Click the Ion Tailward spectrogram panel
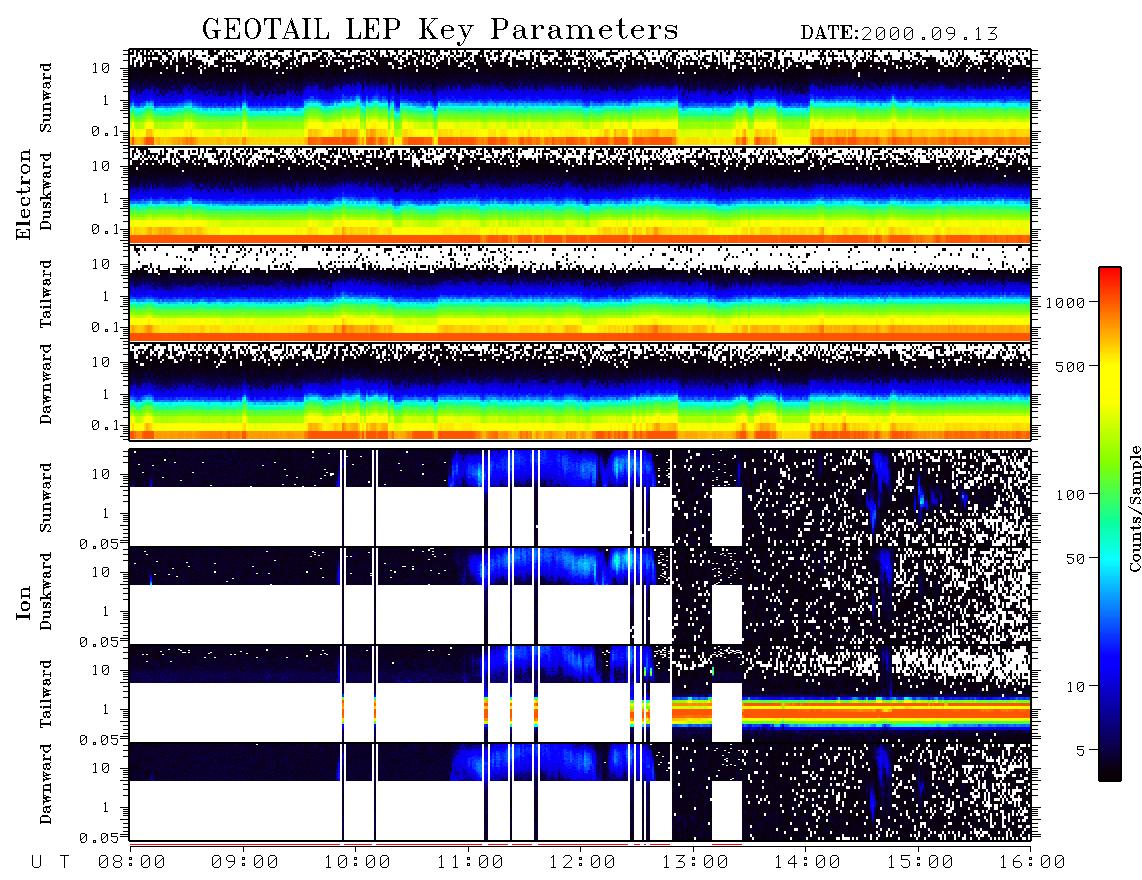This screenshot has height=880, width=1142. [x=580, y=694]
